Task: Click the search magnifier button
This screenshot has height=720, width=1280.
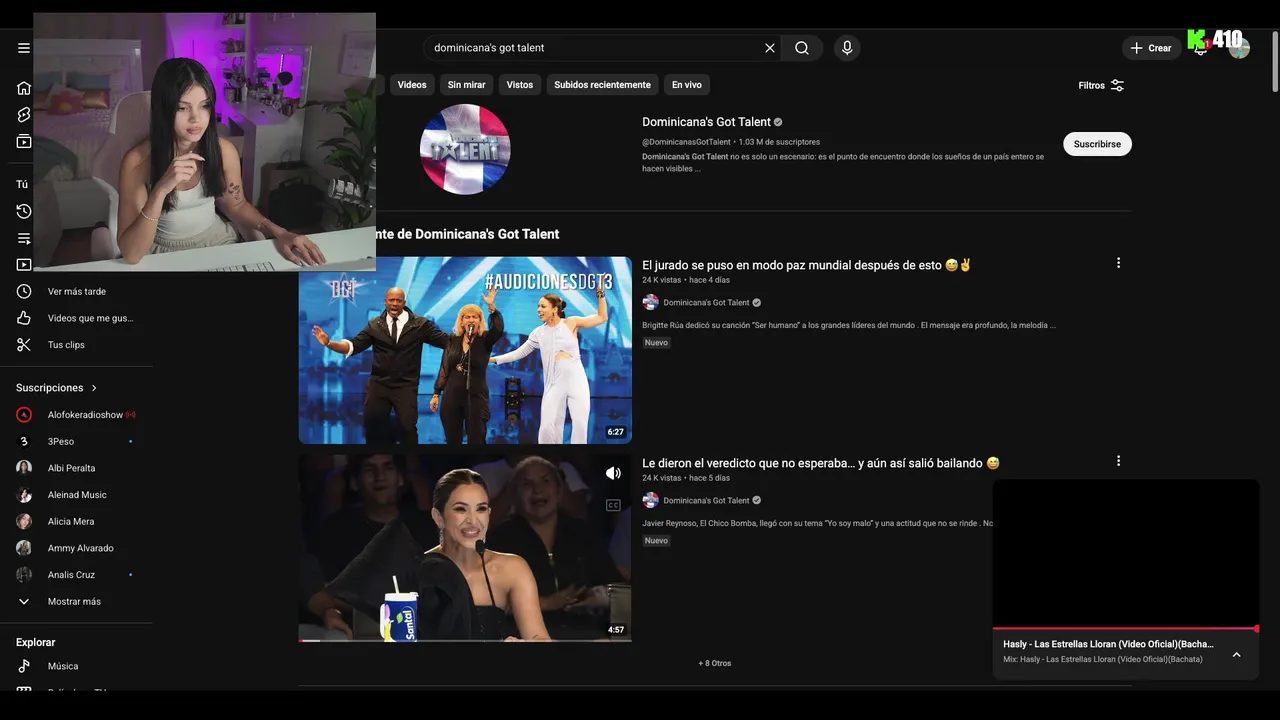Action: click(802, 48)
